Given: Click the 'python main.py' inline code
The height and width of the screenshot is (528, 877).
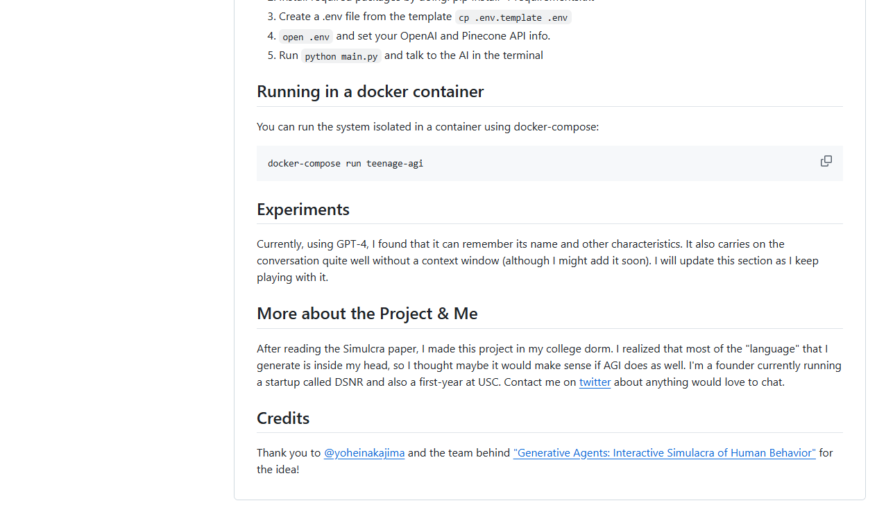Looking at the screenshot, I should (341, 56).
